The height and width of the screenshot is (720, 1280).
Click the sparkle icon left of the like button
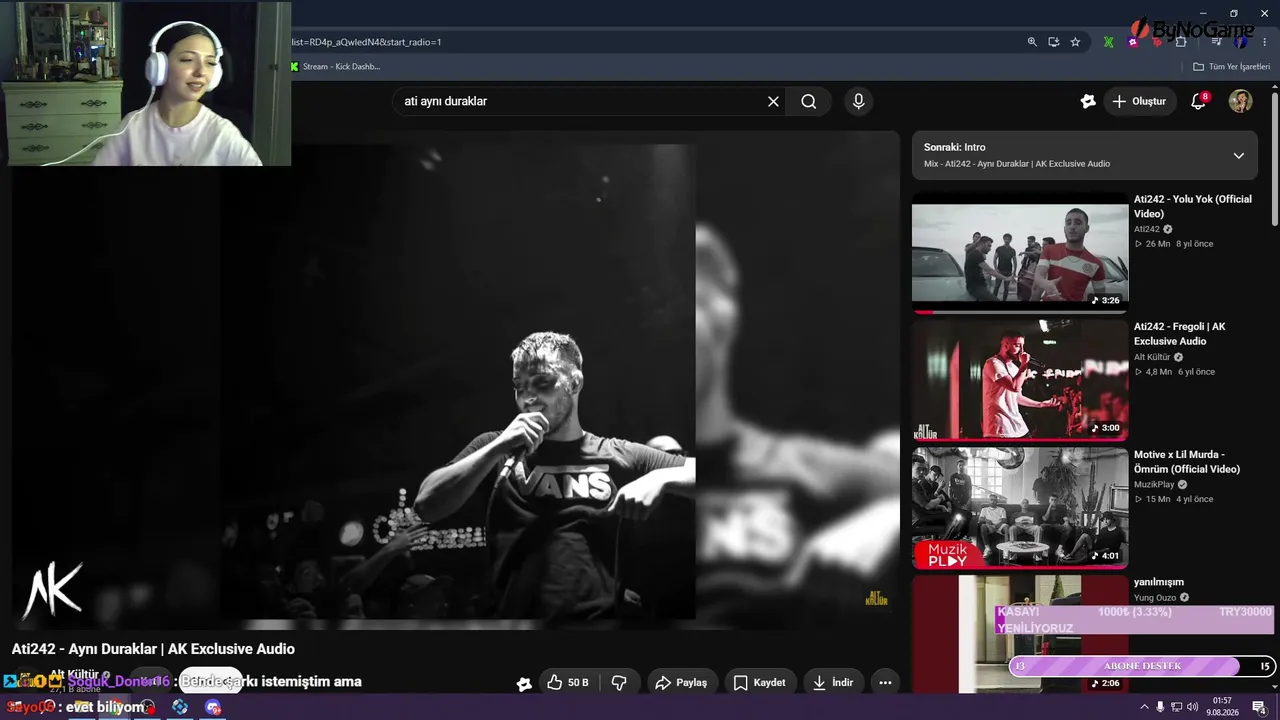click(524, 684)
